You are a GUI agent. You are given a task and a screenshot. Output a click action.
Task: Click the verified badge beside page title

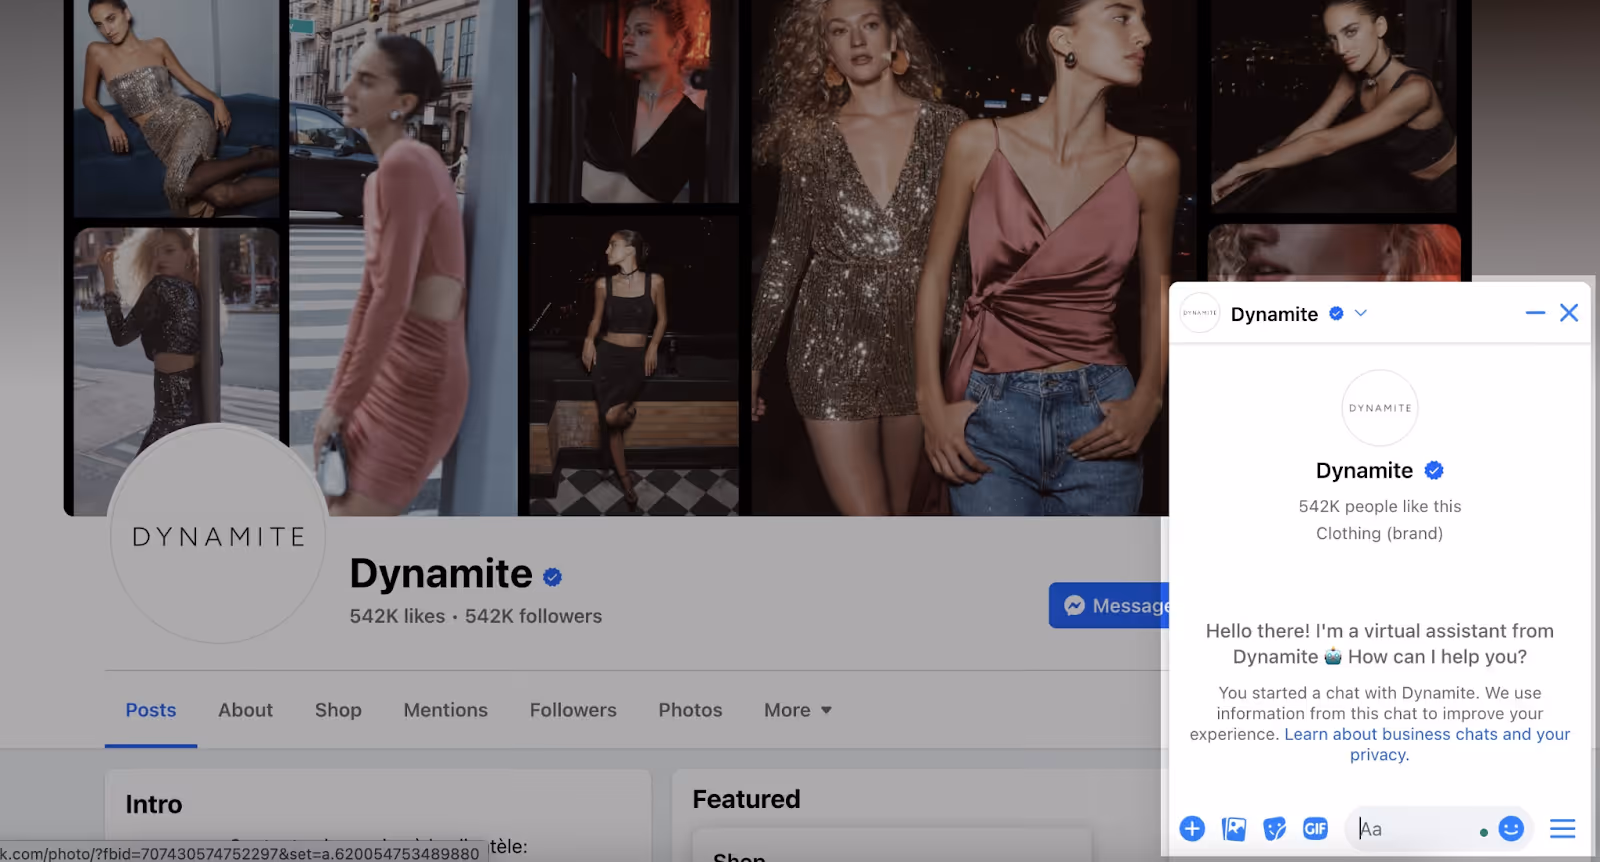[552, 577]
